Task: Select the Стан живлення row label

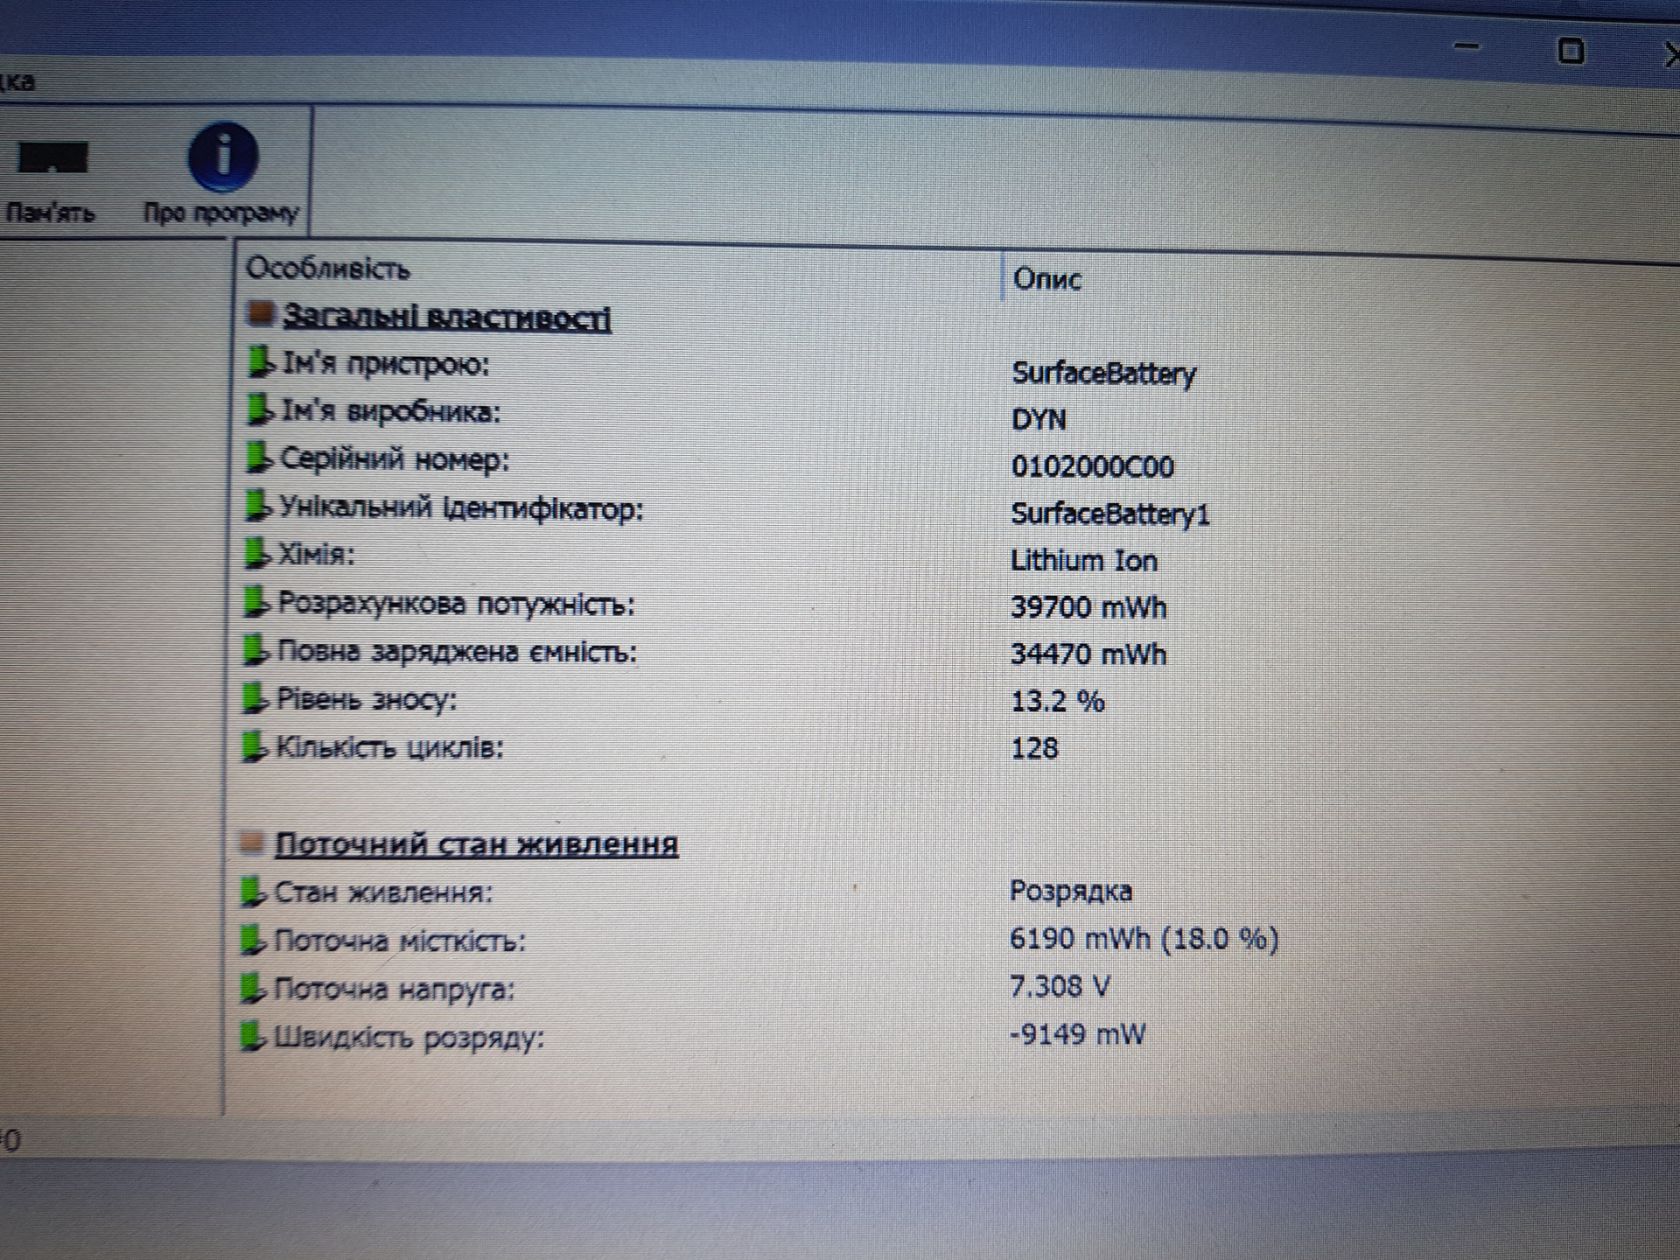Action: tap(383, 892)
